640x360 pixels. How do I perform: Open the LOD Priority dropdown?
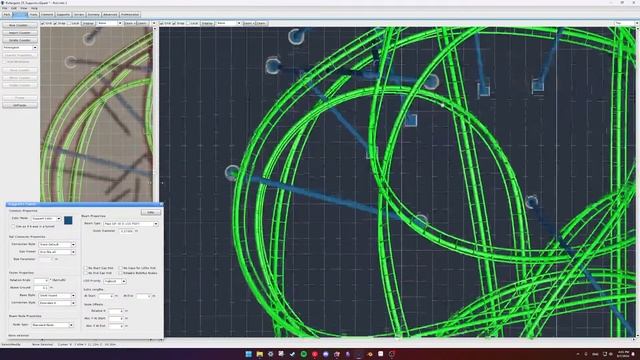(x=114, y=281)
